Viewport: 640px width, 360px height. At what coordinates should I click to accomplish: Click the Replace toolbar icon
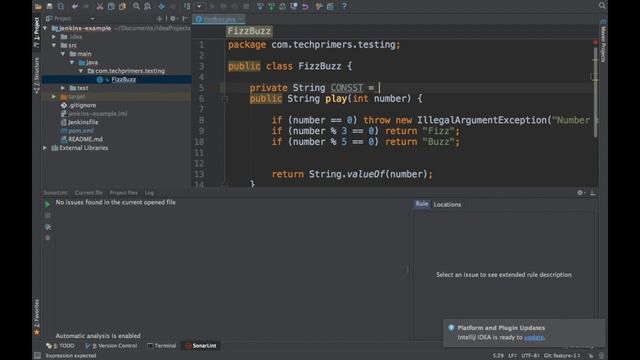pos(148,6)
